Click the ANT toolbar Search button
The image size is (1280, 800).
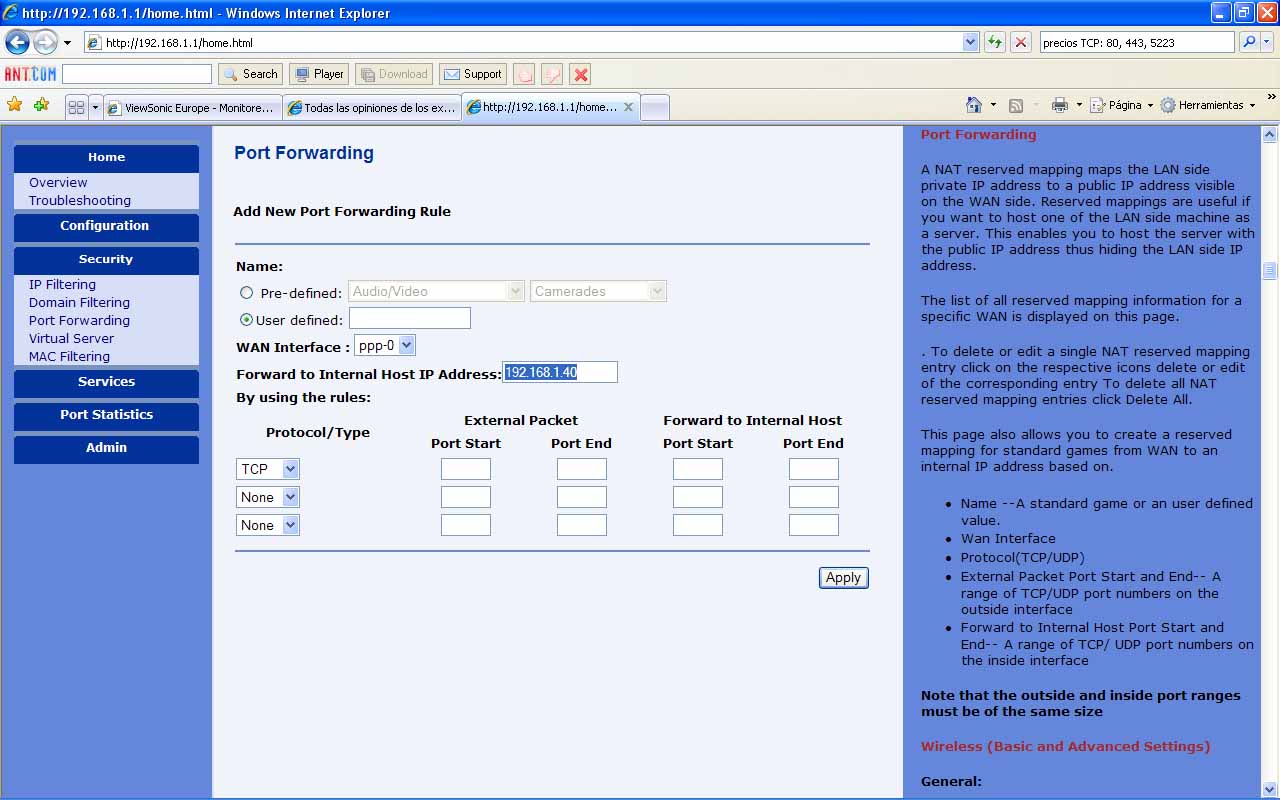pyautogui.click(x=250, y=74)
